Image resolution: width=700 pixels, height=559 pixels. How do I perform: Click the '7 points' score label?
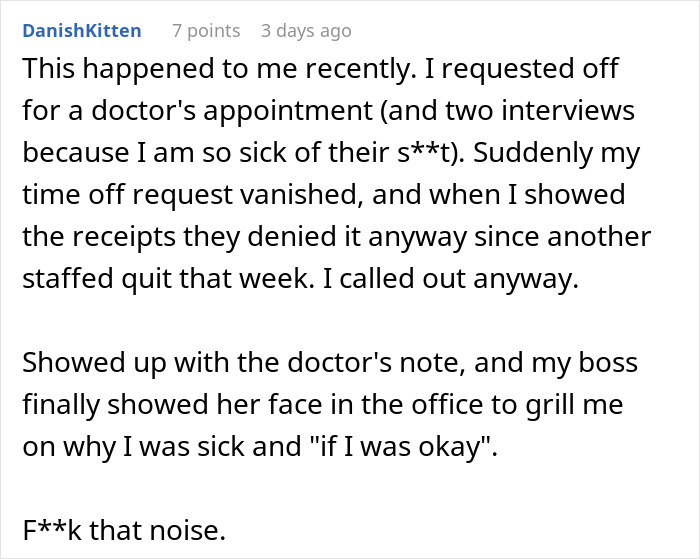[206, 31]
